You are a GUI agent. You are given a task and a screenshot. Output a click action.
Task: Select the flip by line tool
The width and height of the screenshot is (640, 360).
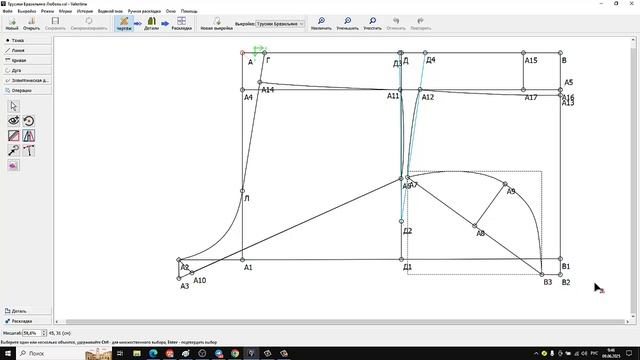coord(13,136)
